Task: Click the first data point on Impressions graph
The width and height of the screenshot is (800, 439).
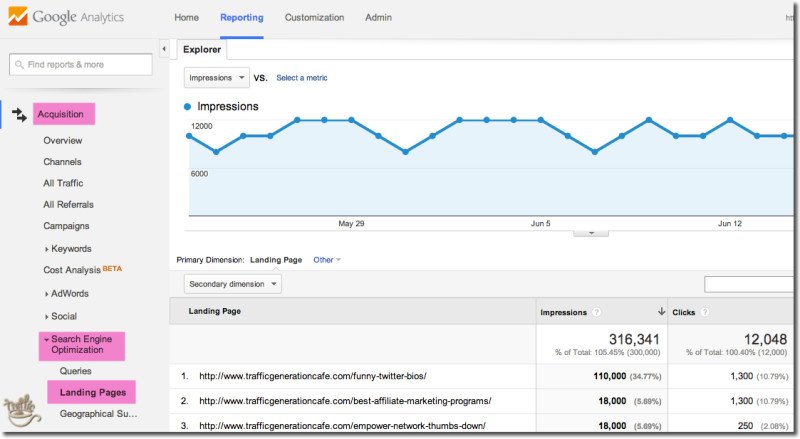Action: pyautogui.click(x=189, y=136)
